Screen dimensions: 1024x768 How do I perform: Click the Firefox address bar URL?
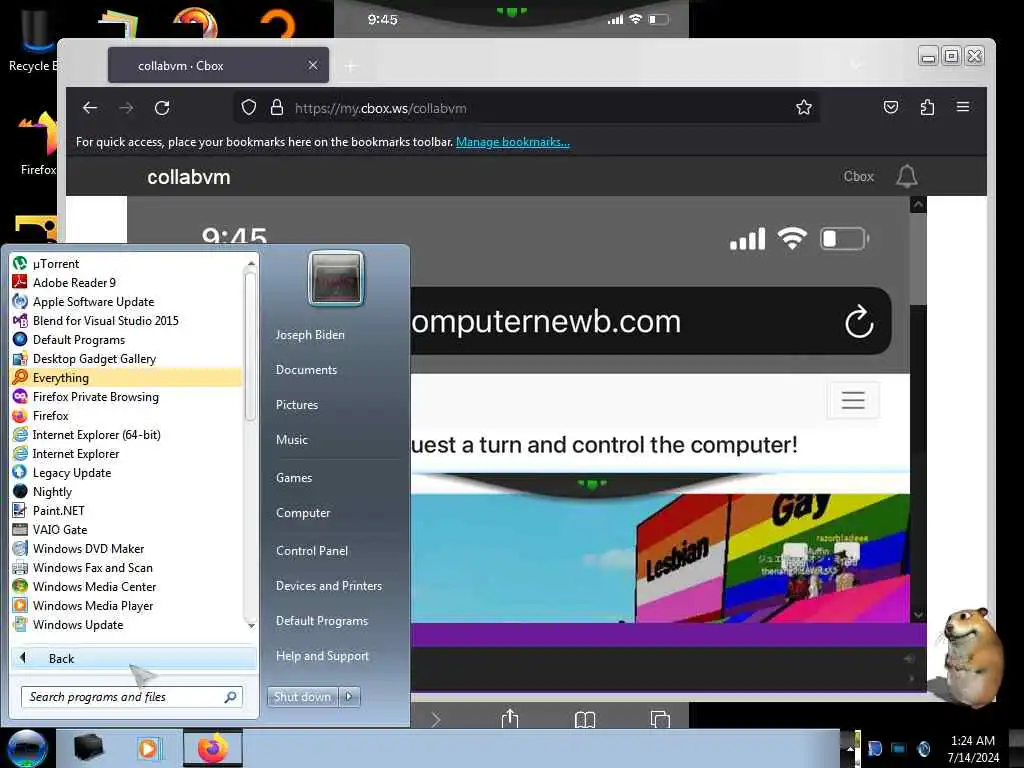click(380, 108)
